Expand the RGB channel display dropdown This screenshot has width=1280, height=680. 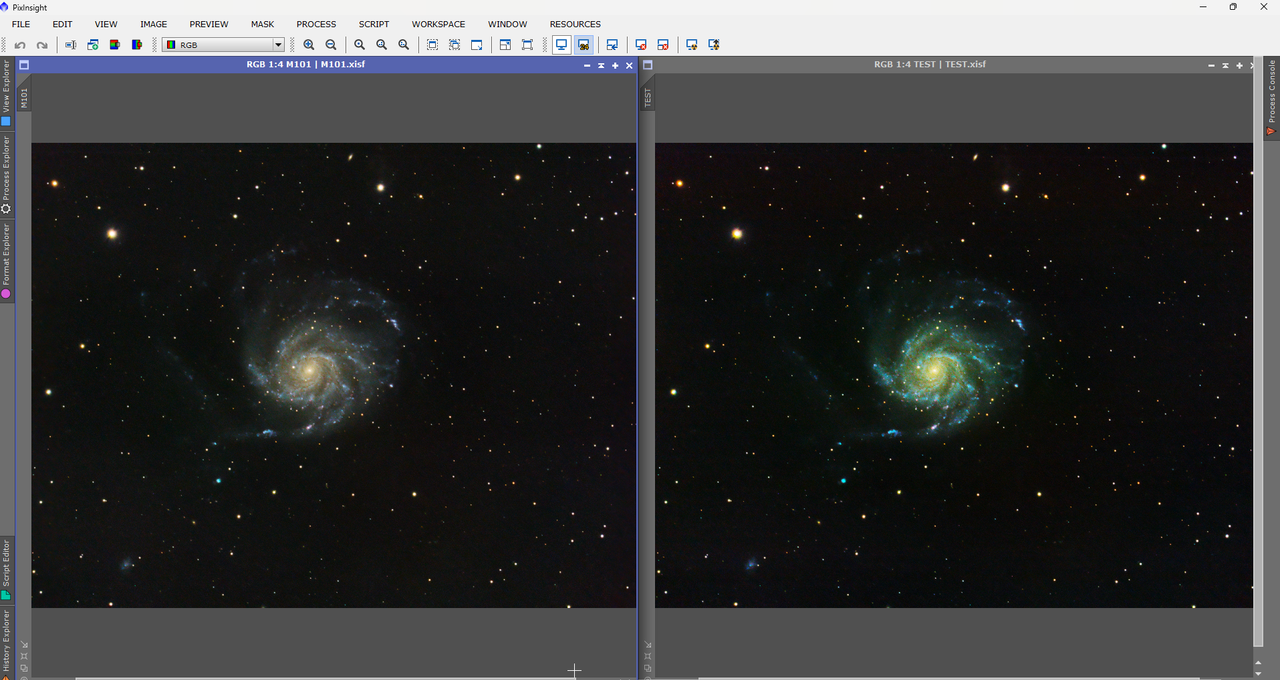click(278, 45)
